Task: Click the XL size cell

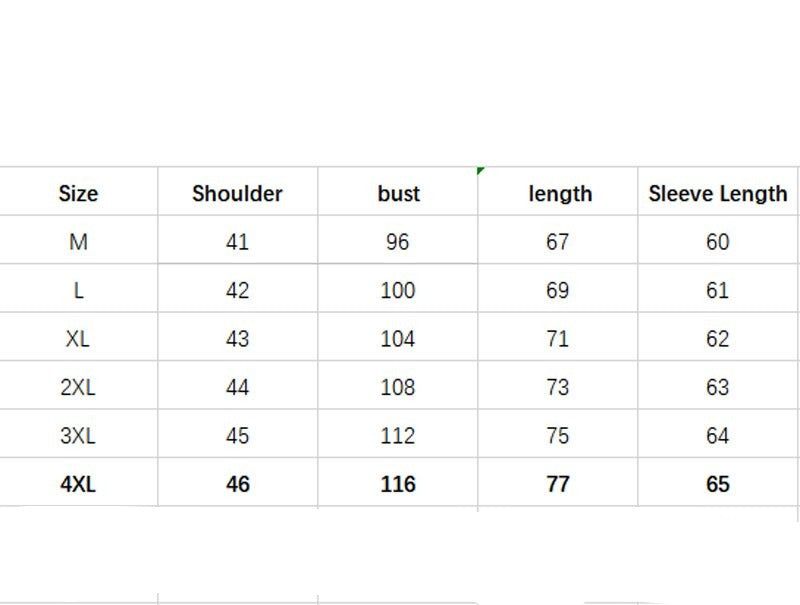Action: (x=78, y=339)
